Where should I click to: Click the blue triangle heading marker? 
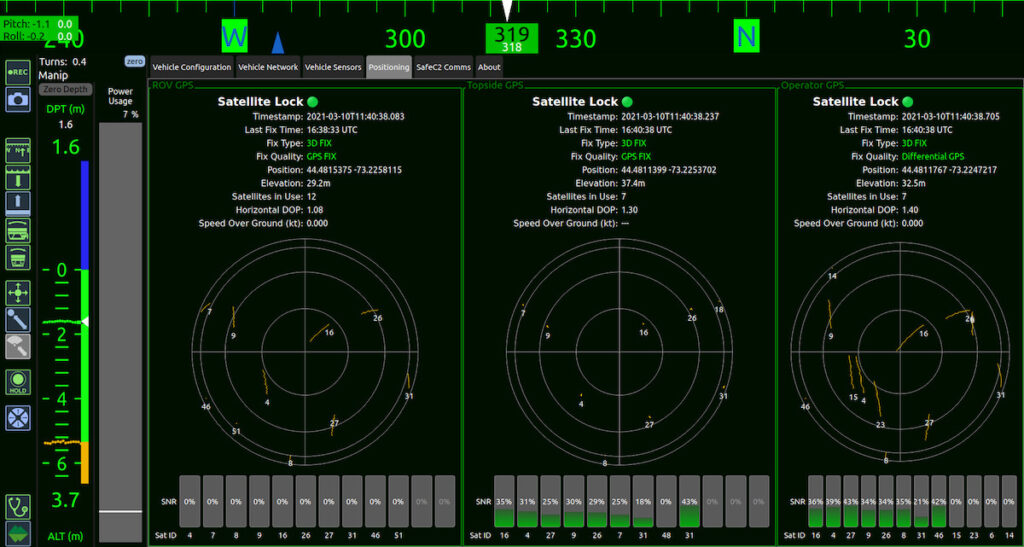click(278, 42)
